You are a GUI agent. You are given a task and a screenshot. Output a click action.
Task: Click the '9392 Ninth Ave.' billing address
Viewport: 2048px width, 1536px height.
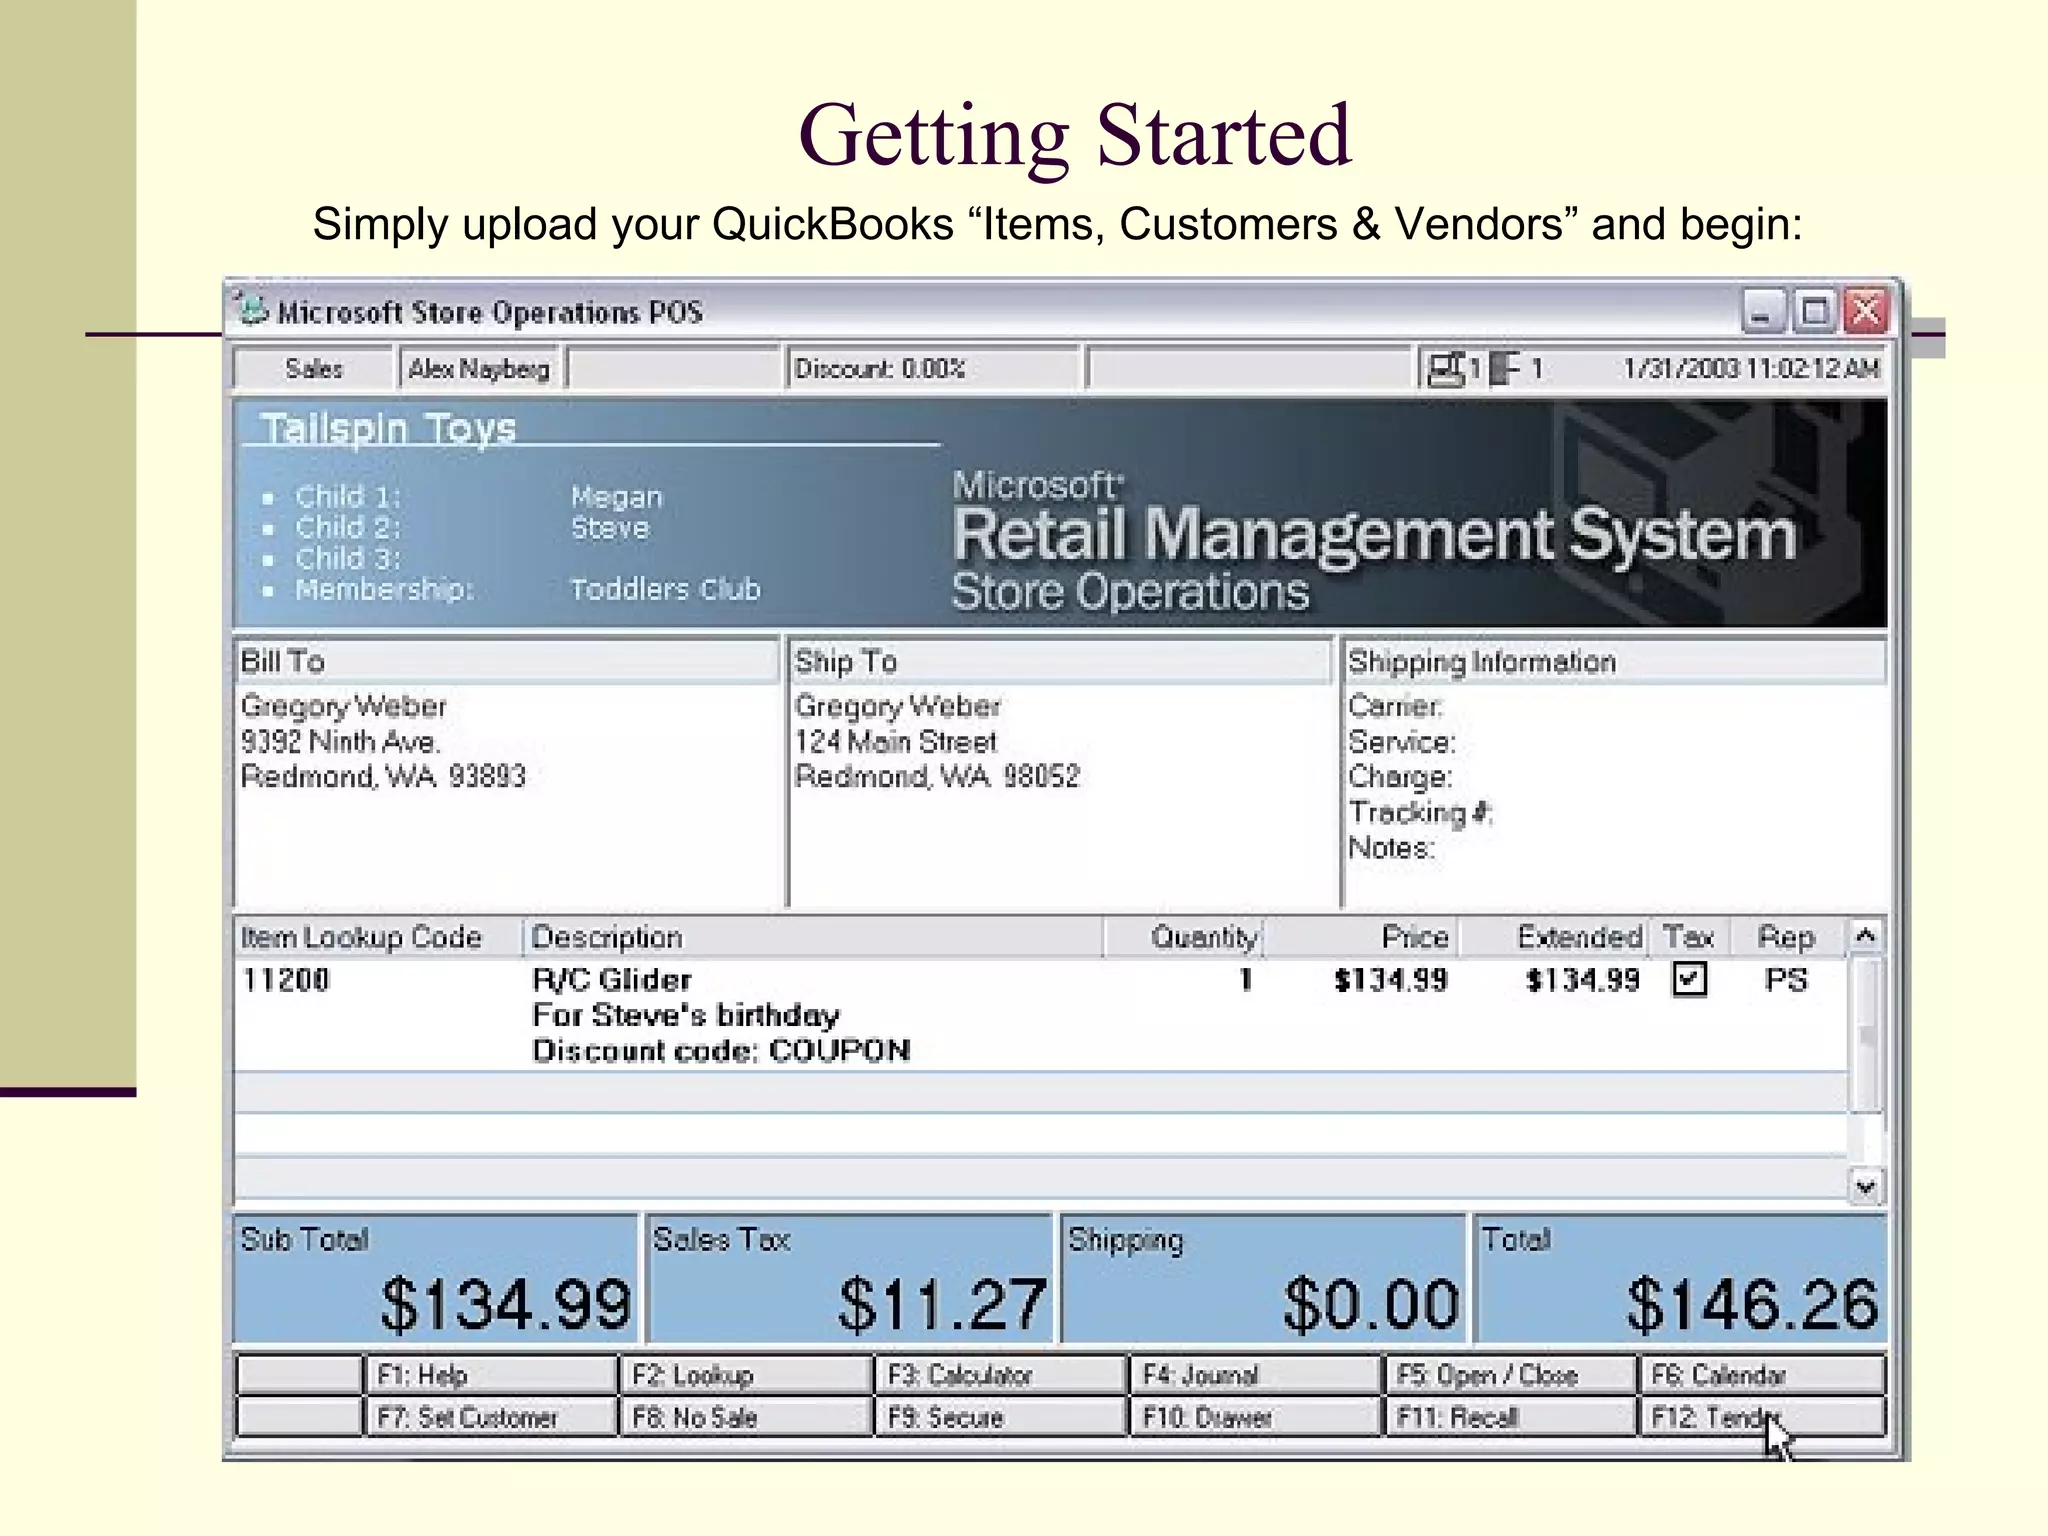coord(340,741)
